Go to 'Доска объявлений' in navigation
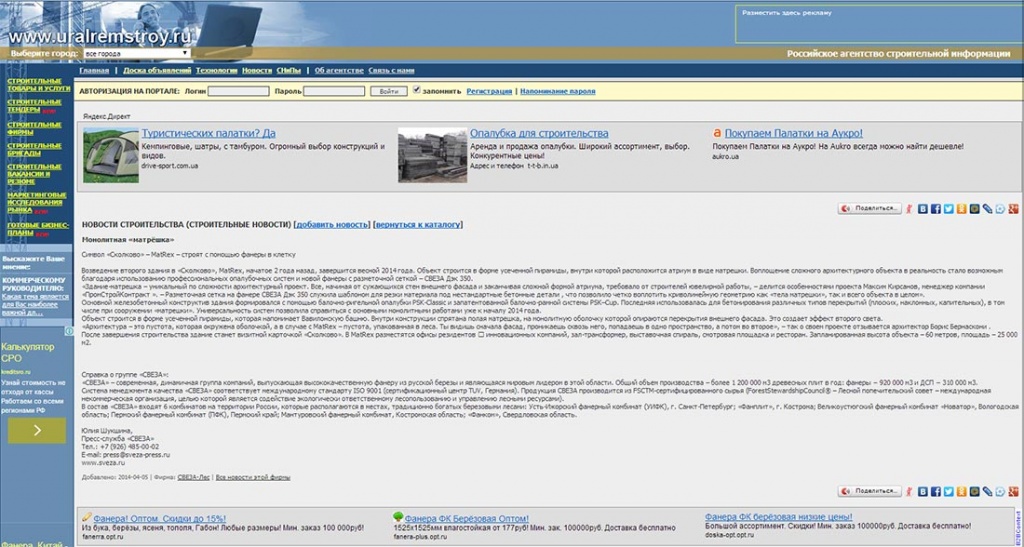 coord(157,70)
